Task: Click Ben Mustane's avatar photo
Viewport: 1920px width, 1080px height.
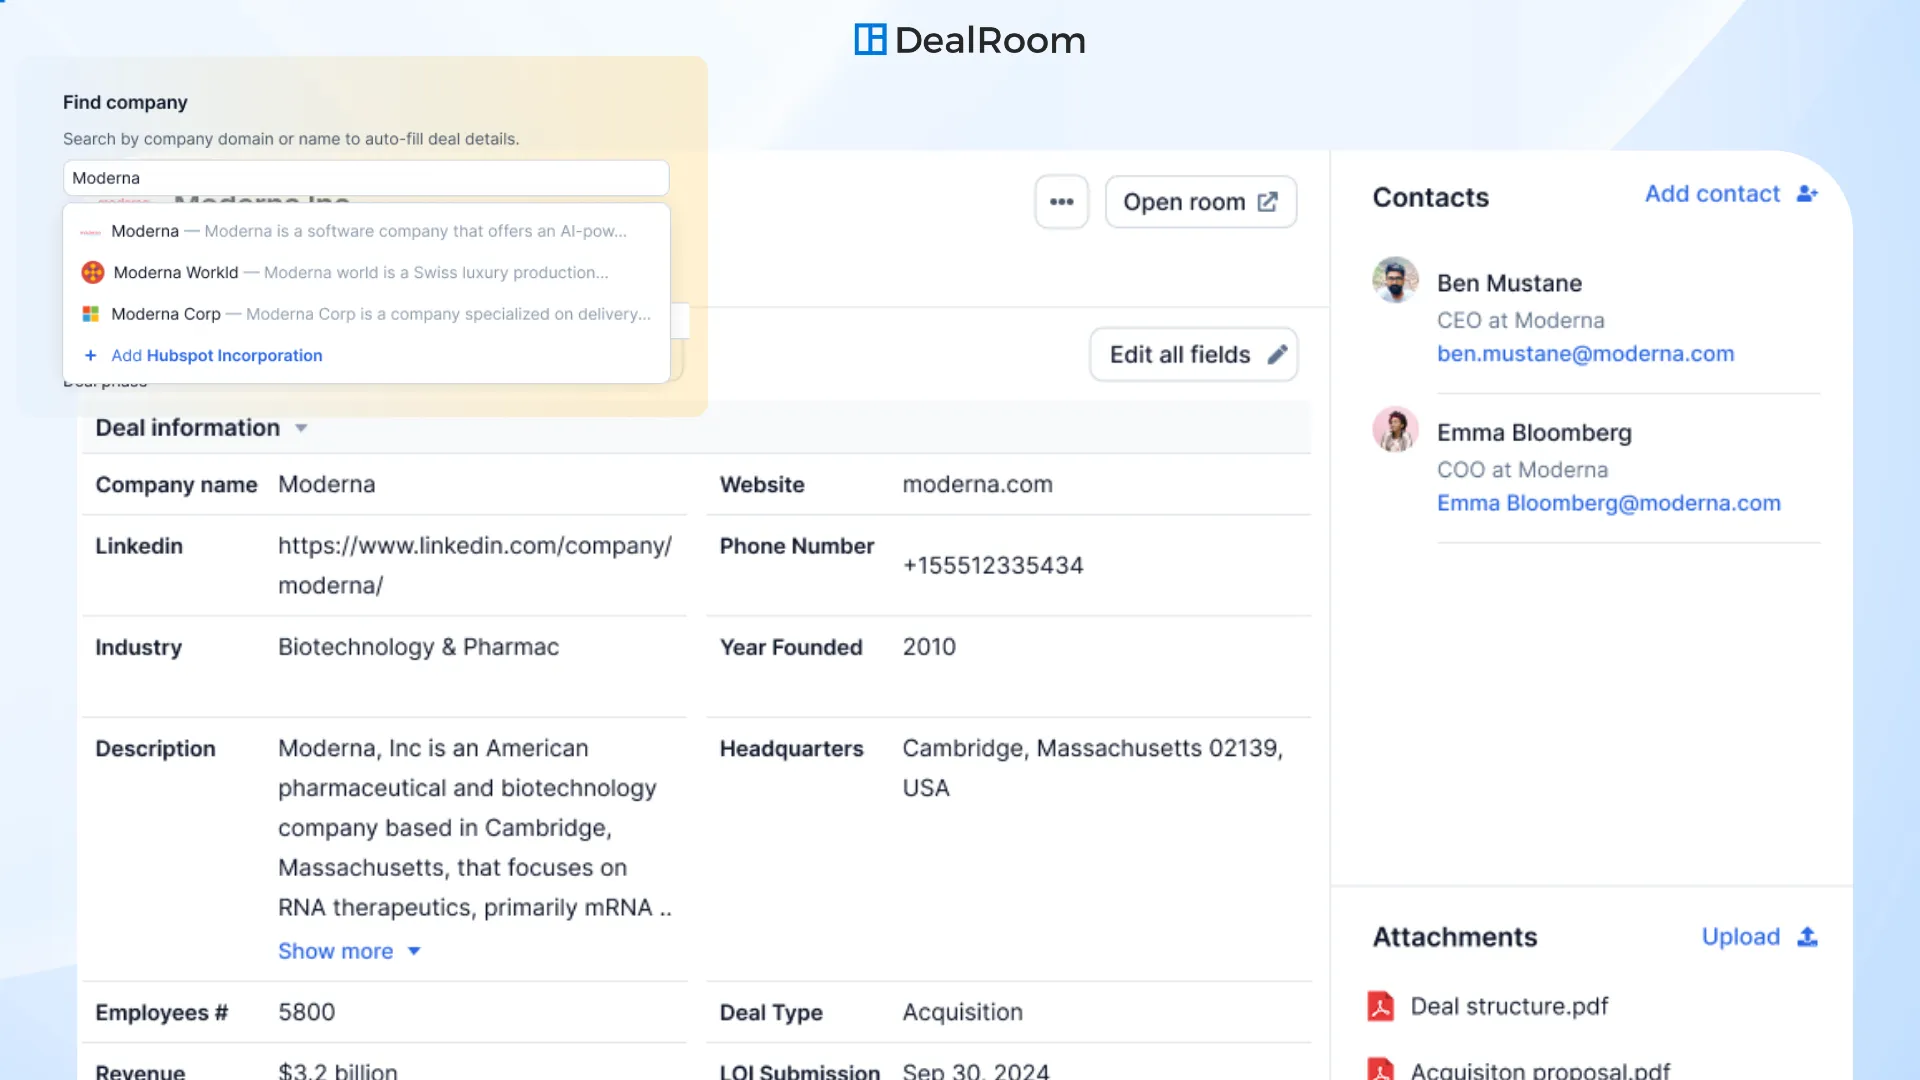Action: tap(1395, 280)
